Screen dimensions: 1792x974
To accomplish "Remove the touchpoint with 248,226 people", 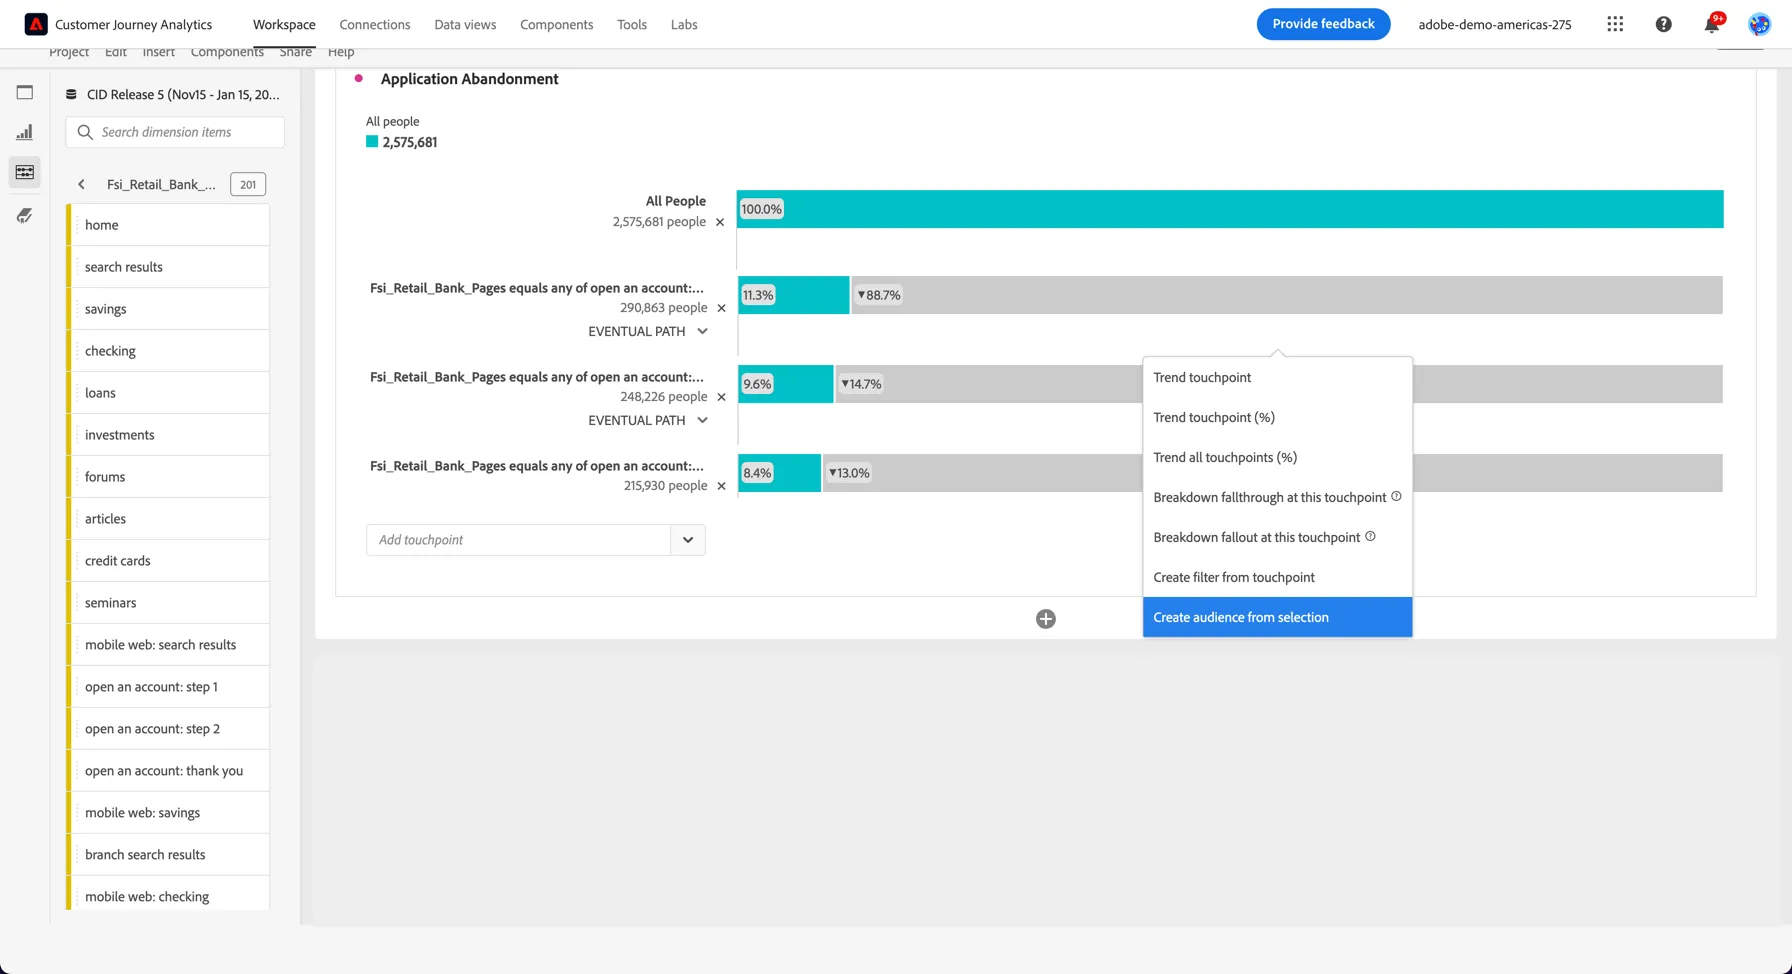I will pyautogui.click(x=721, y=397).
